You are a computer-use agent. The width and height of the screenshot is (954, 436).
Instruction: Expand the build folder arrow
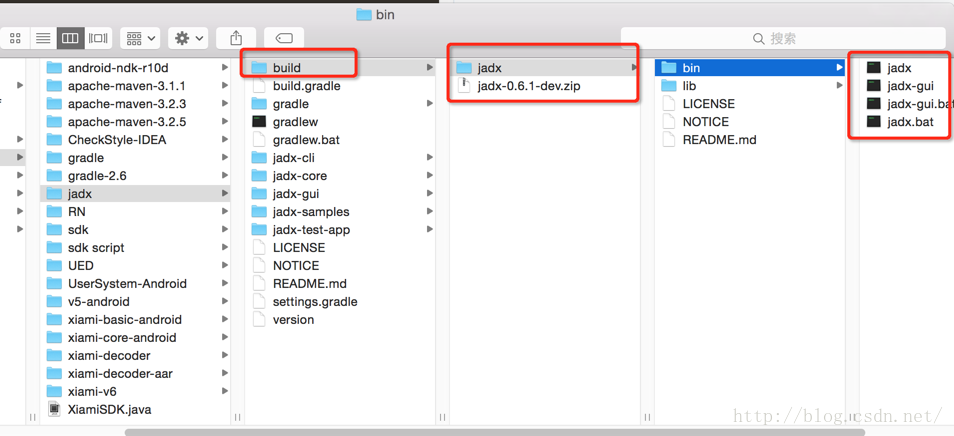click(430, 67)
